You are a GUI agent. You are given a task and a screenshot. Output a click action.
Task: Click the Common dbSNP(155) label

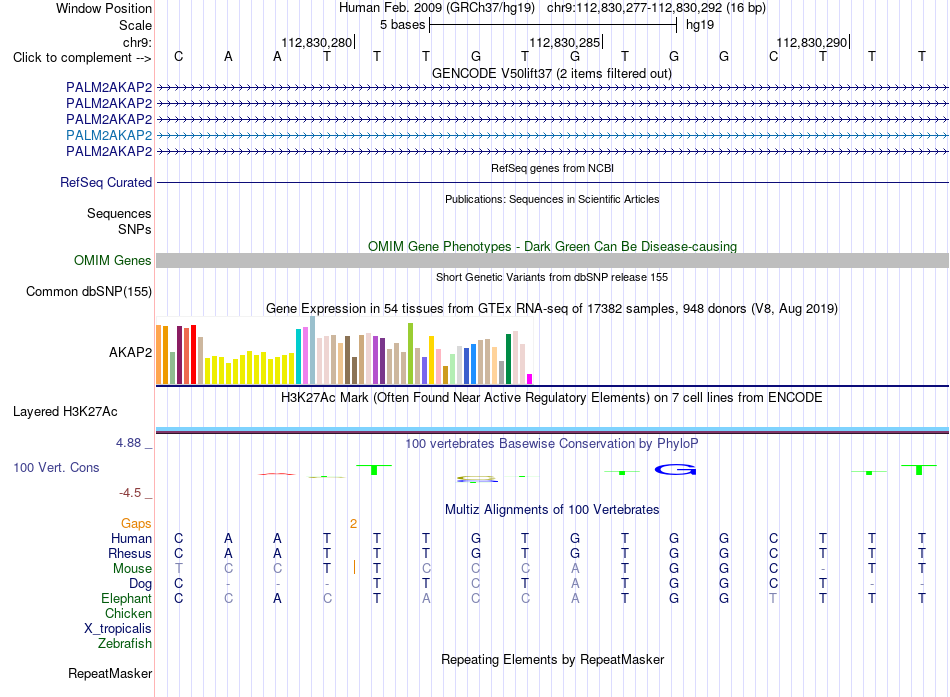point(88,292)
